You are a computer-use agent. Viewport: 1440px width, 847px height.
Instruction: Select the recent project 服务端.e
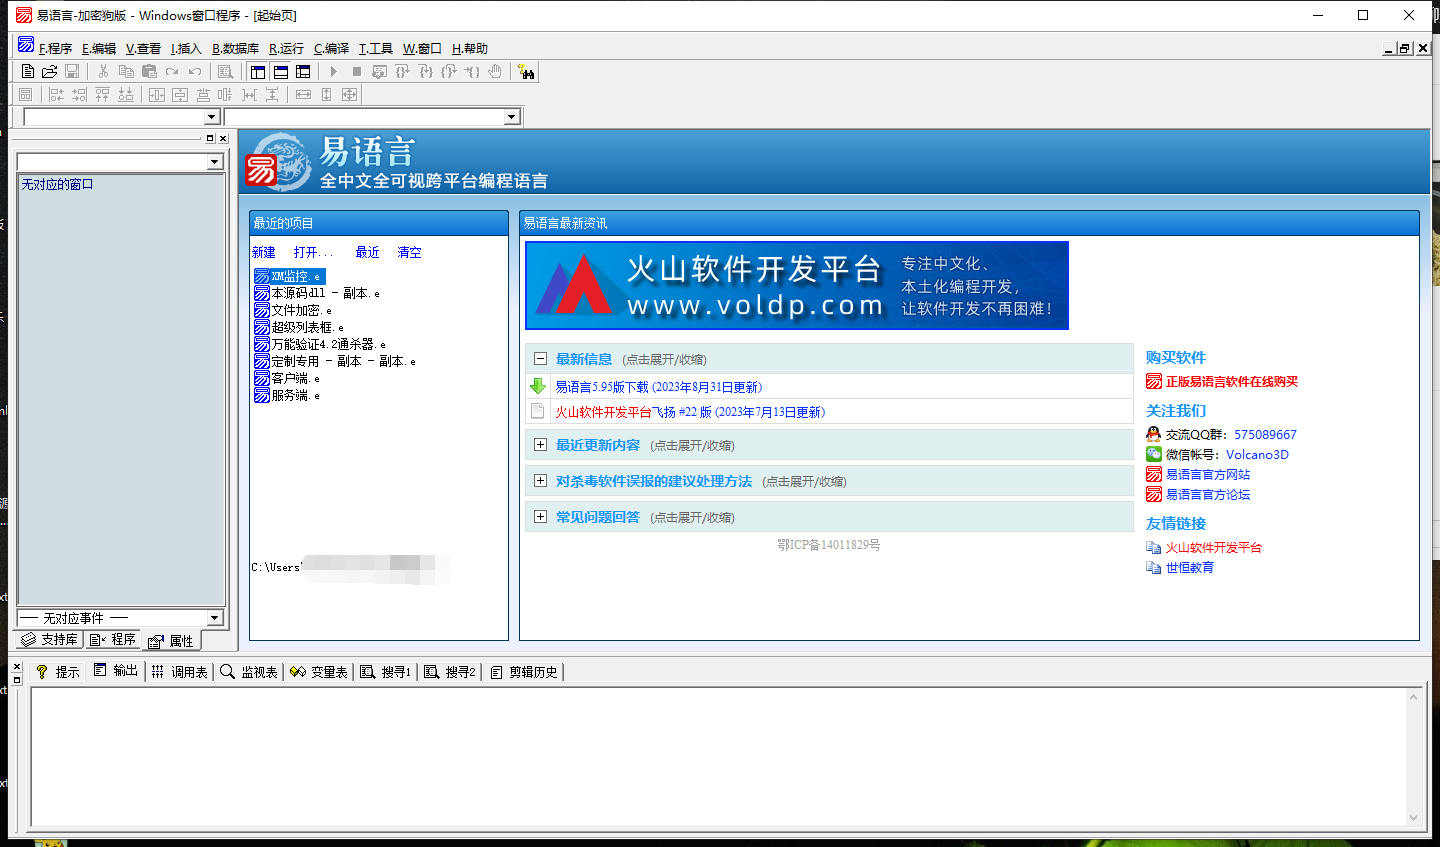(287, 395)
